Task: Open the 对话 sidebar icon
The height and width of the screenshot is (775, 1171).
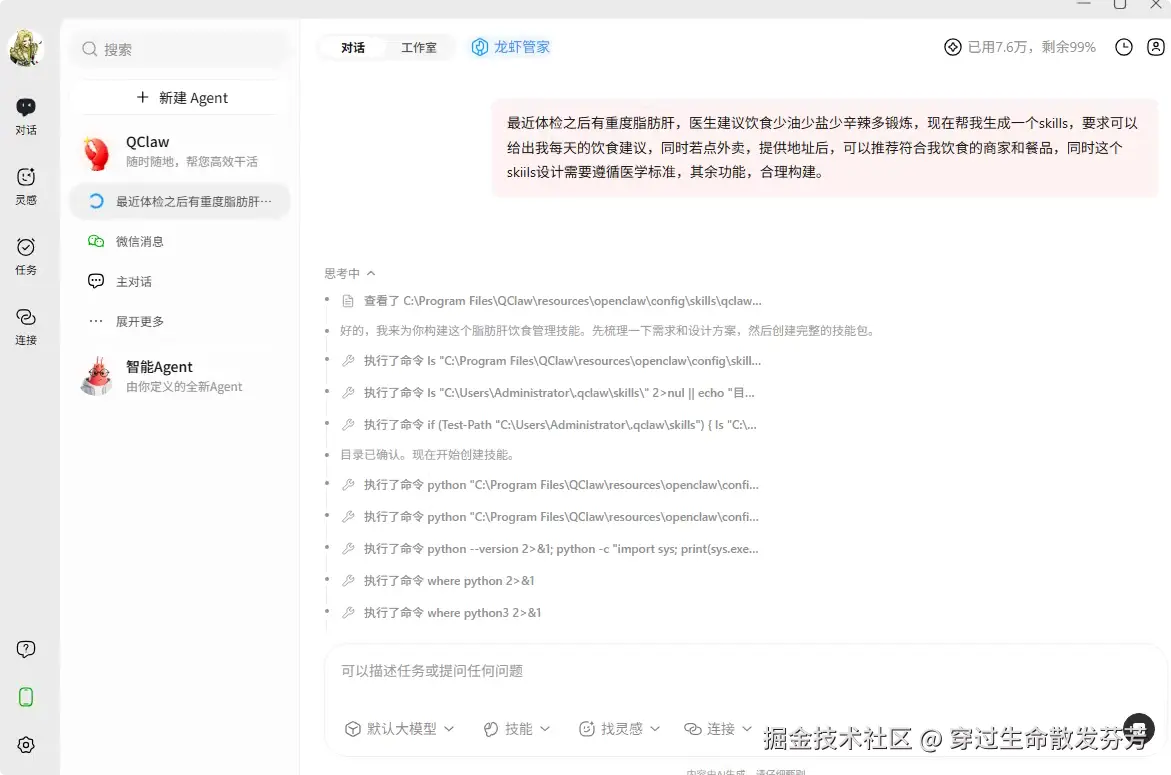Action: pyautogui.click(x=26, y=116)
